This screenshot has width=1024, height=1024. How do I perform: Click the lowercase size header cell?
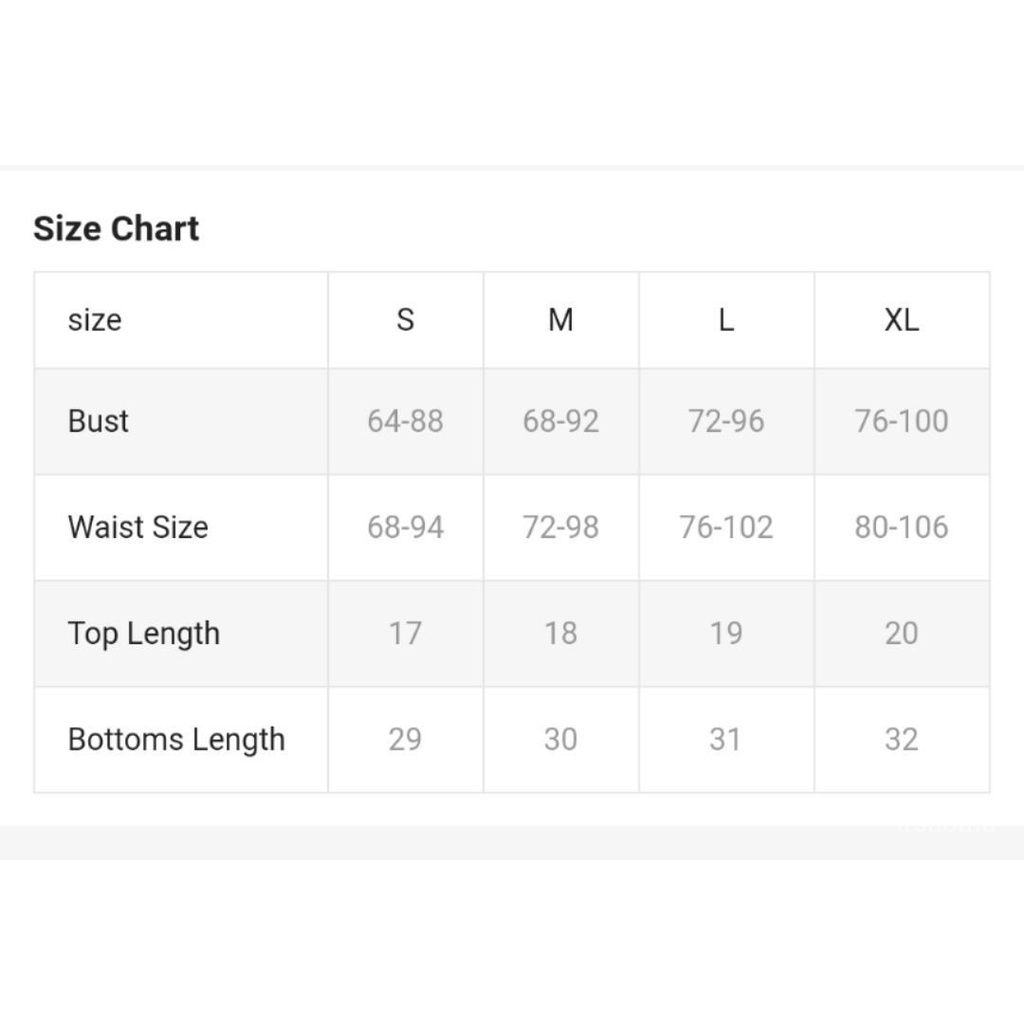tap(95, 320)
